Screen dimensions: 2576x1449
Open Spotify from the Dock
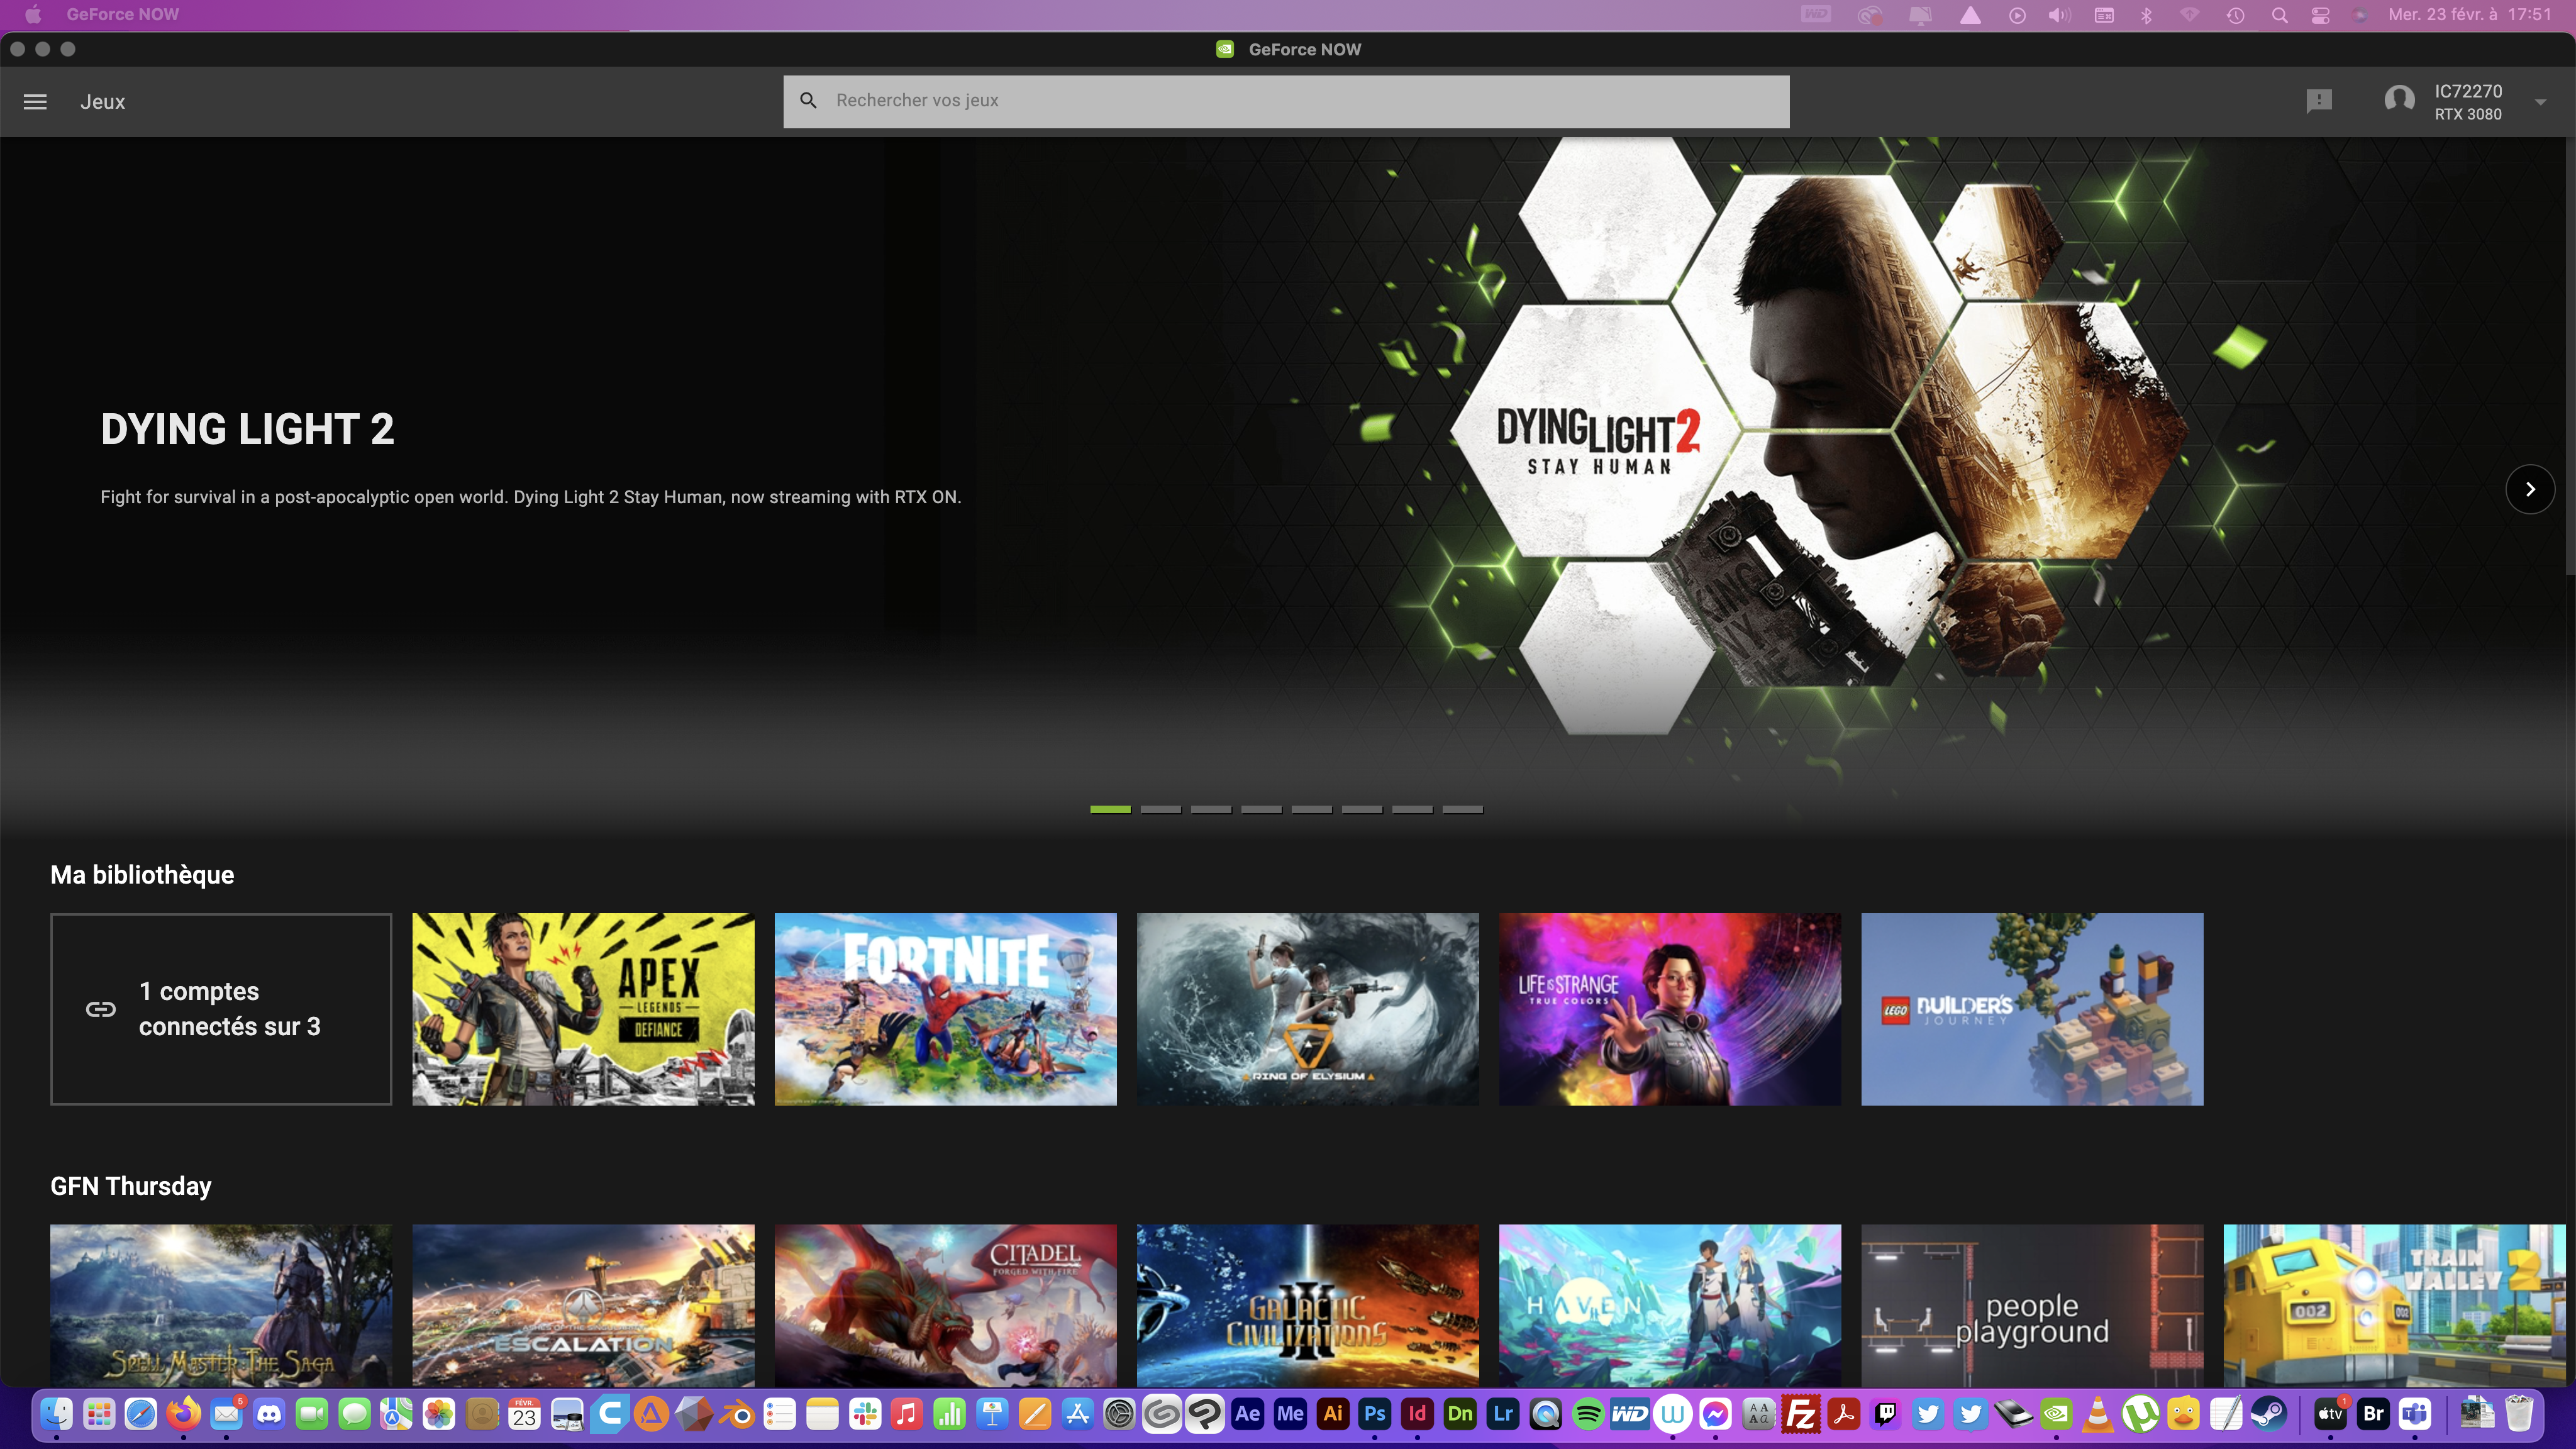tap(1588, 1414)
